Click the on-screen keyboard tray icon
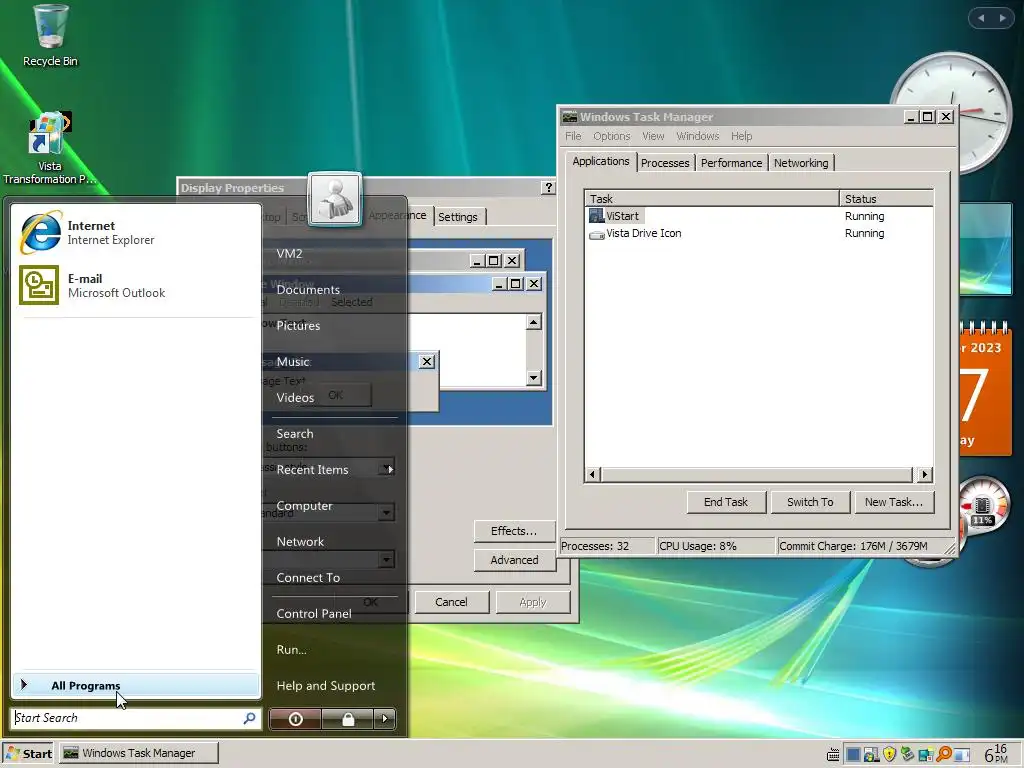This screenshot has width=1024, height=768. click(833, 755)
